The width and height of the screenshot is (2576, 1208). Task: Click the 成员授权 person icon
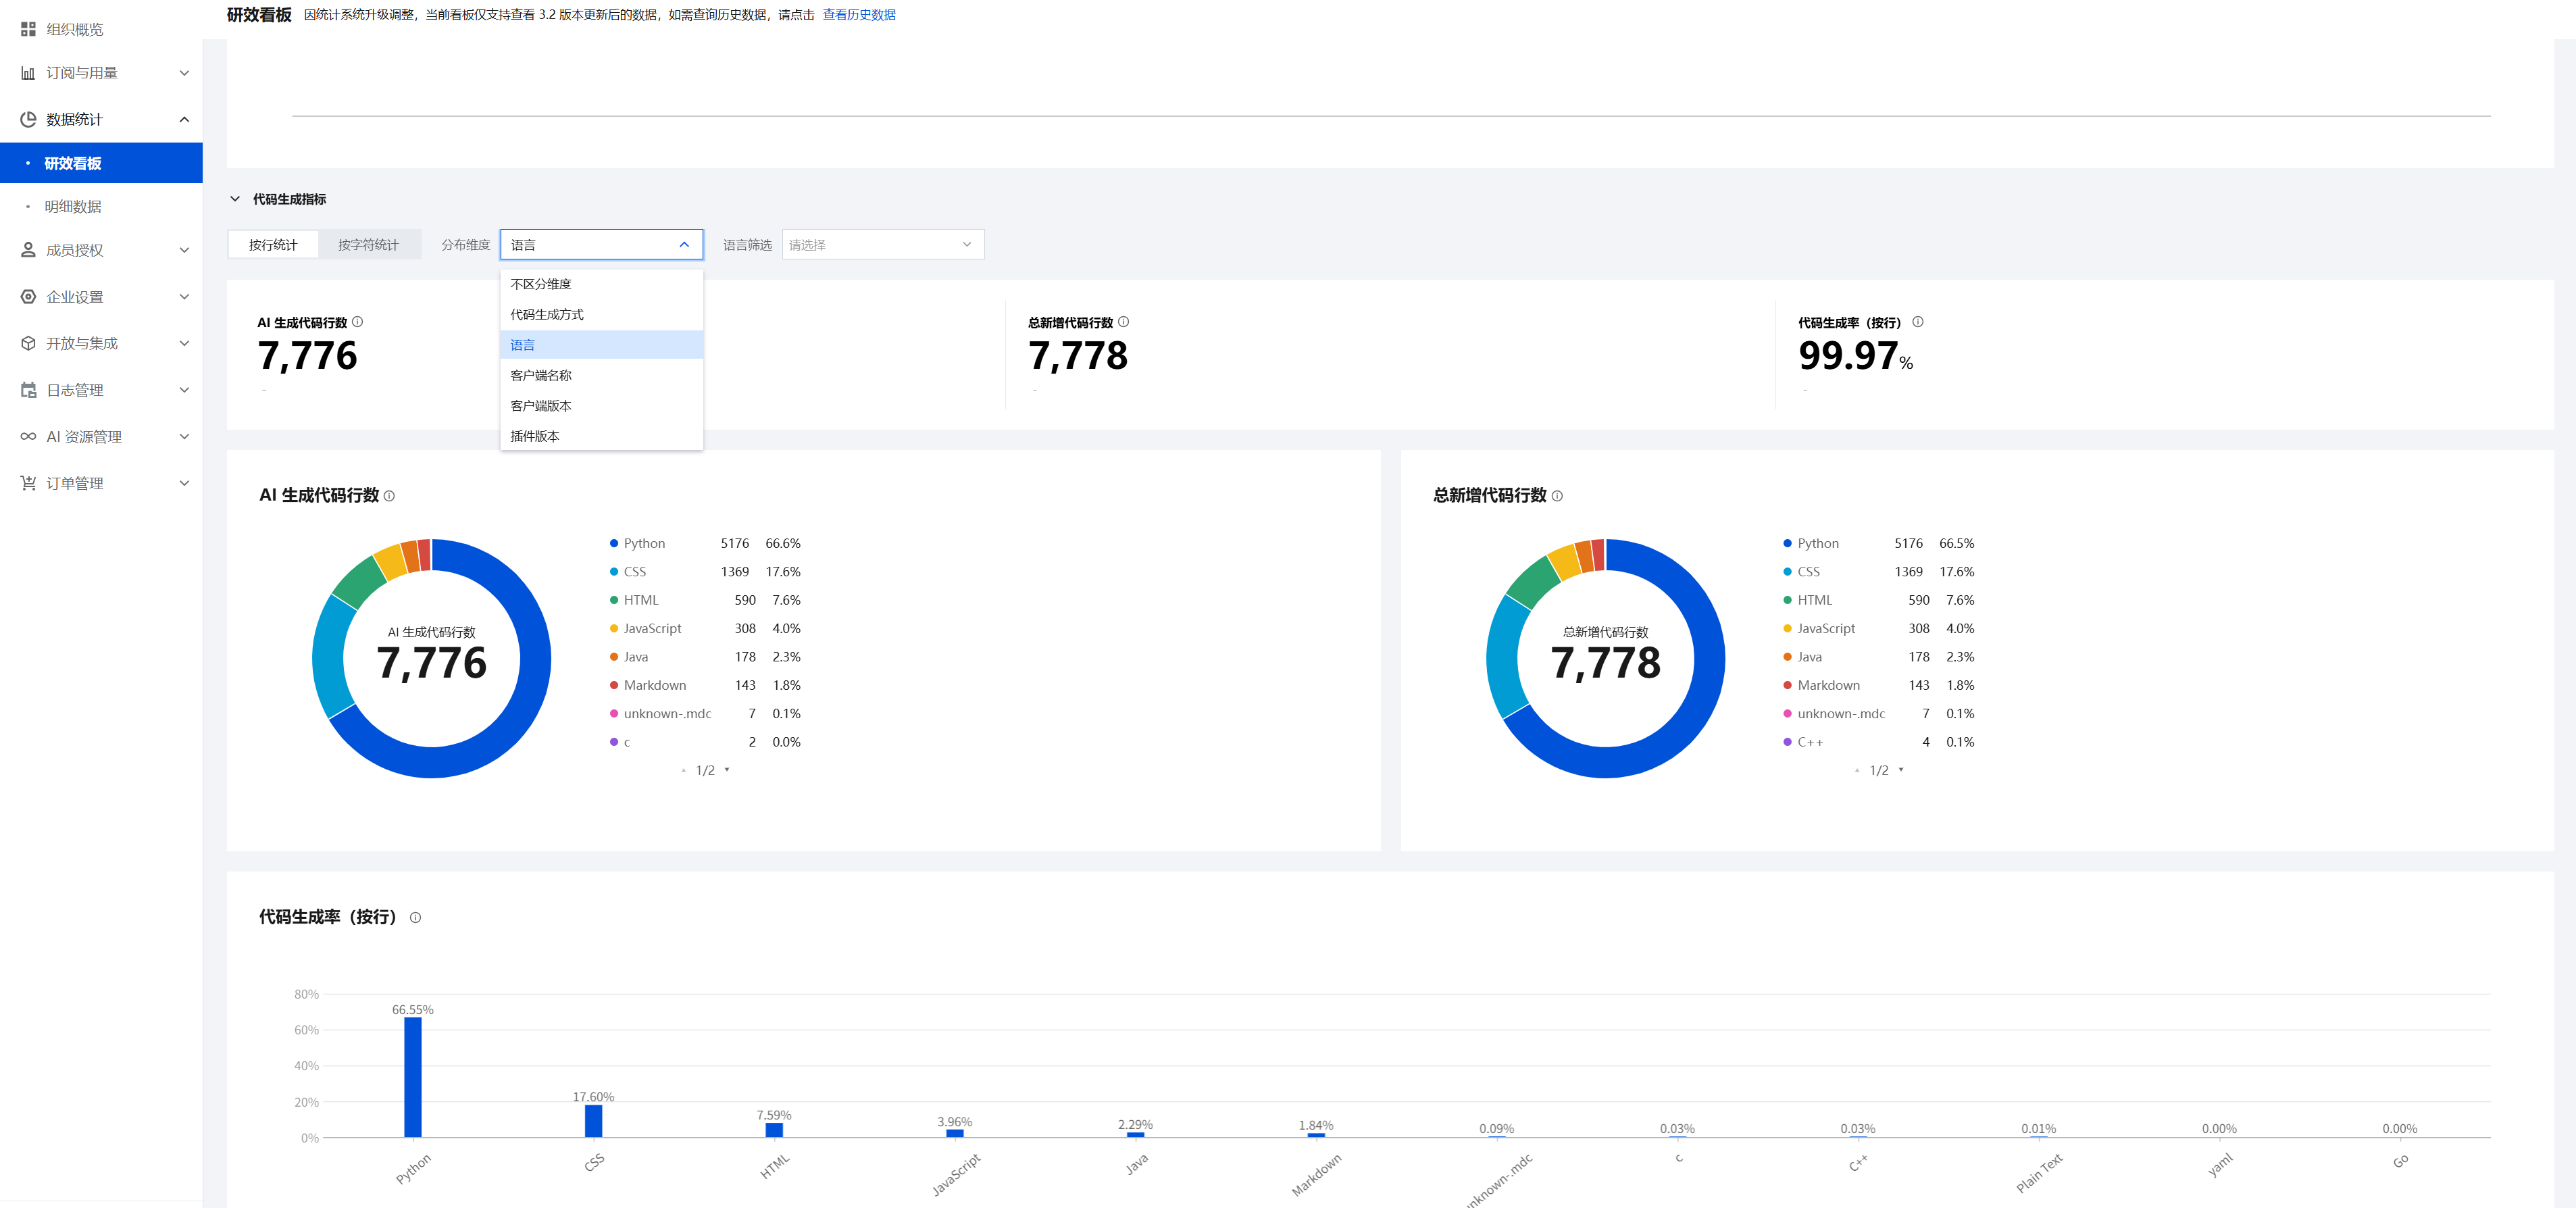pyautogui.click(x=28, y=250)
